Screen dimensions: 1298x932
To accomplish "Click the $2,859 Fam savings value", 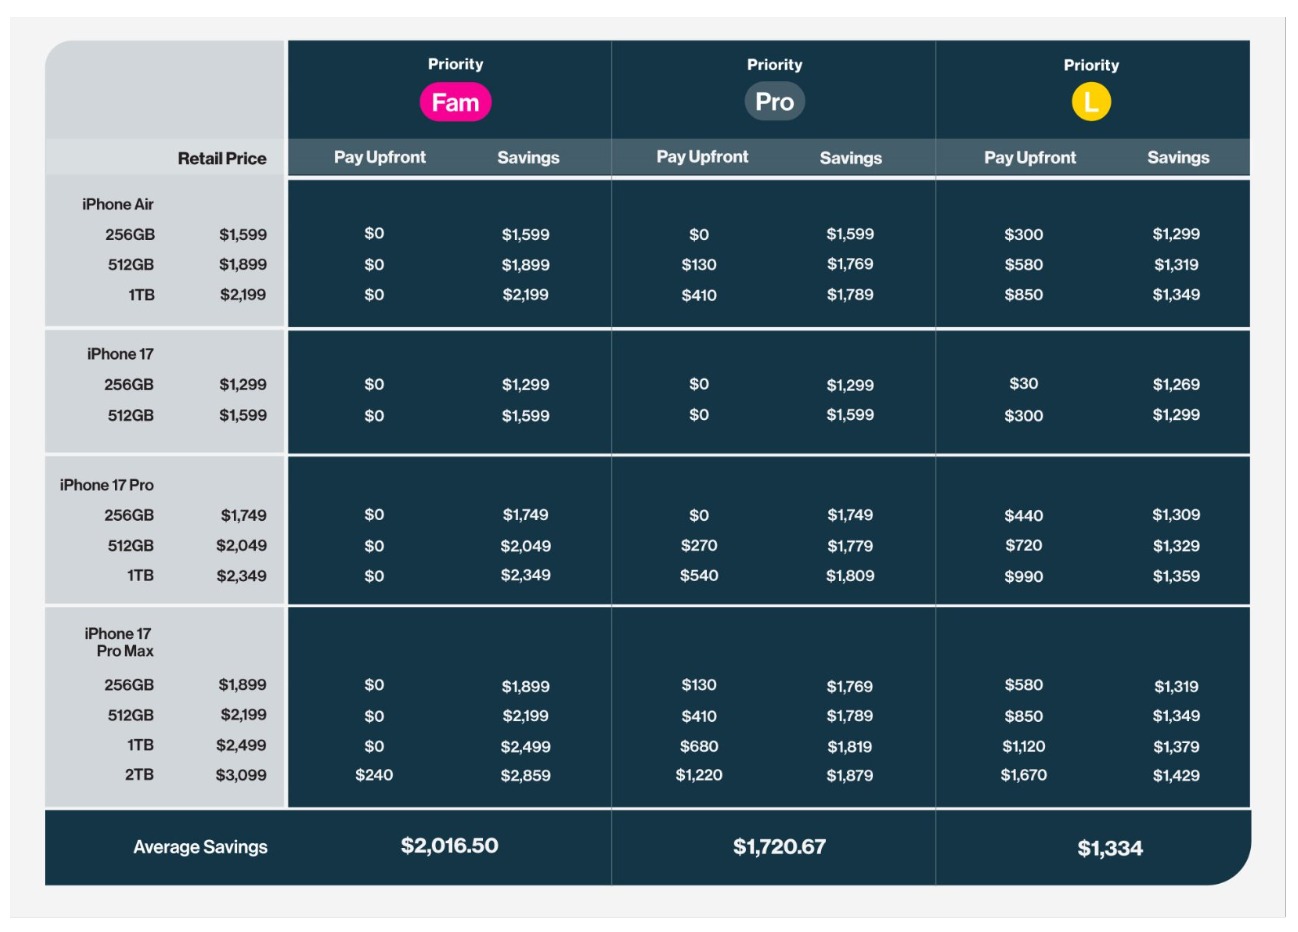I will [525, 776].
